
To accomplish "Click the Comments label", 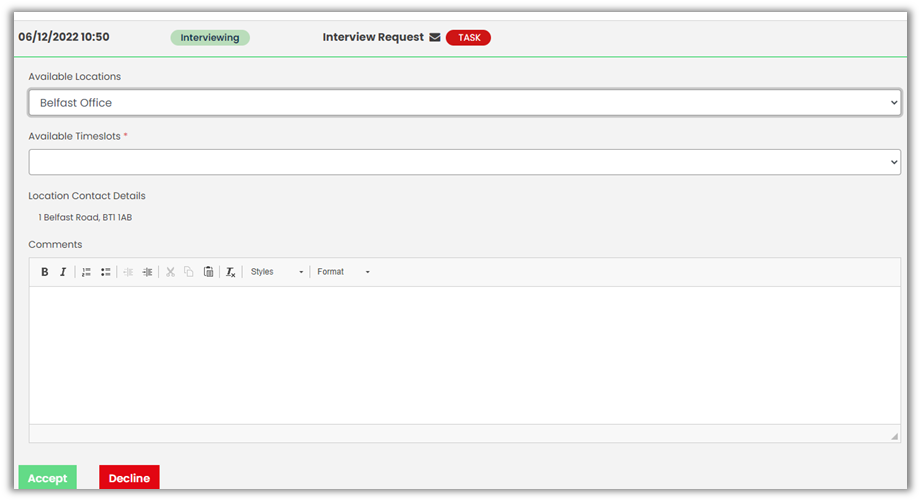I will [55, 244].
